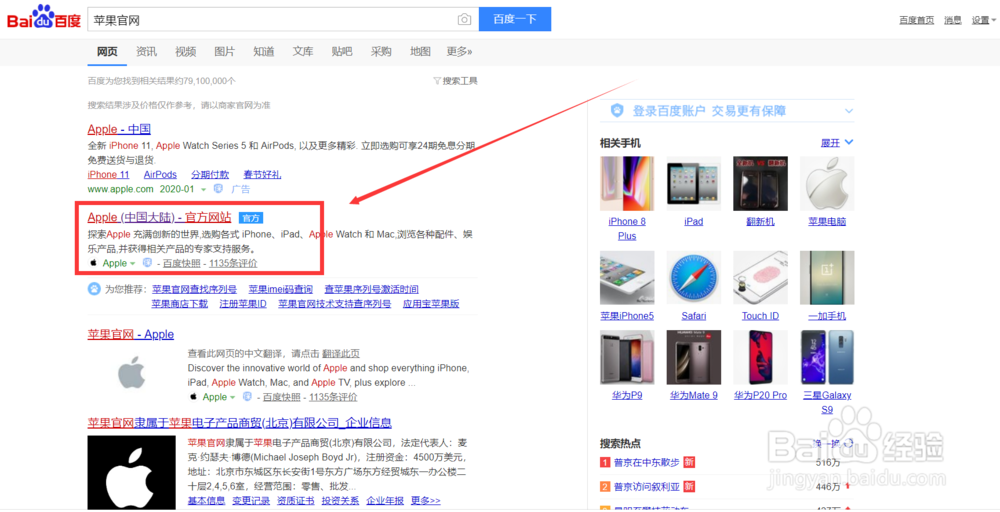Click 注册苹果ID suggestion

pyautogui.click(x=243, y=304)
